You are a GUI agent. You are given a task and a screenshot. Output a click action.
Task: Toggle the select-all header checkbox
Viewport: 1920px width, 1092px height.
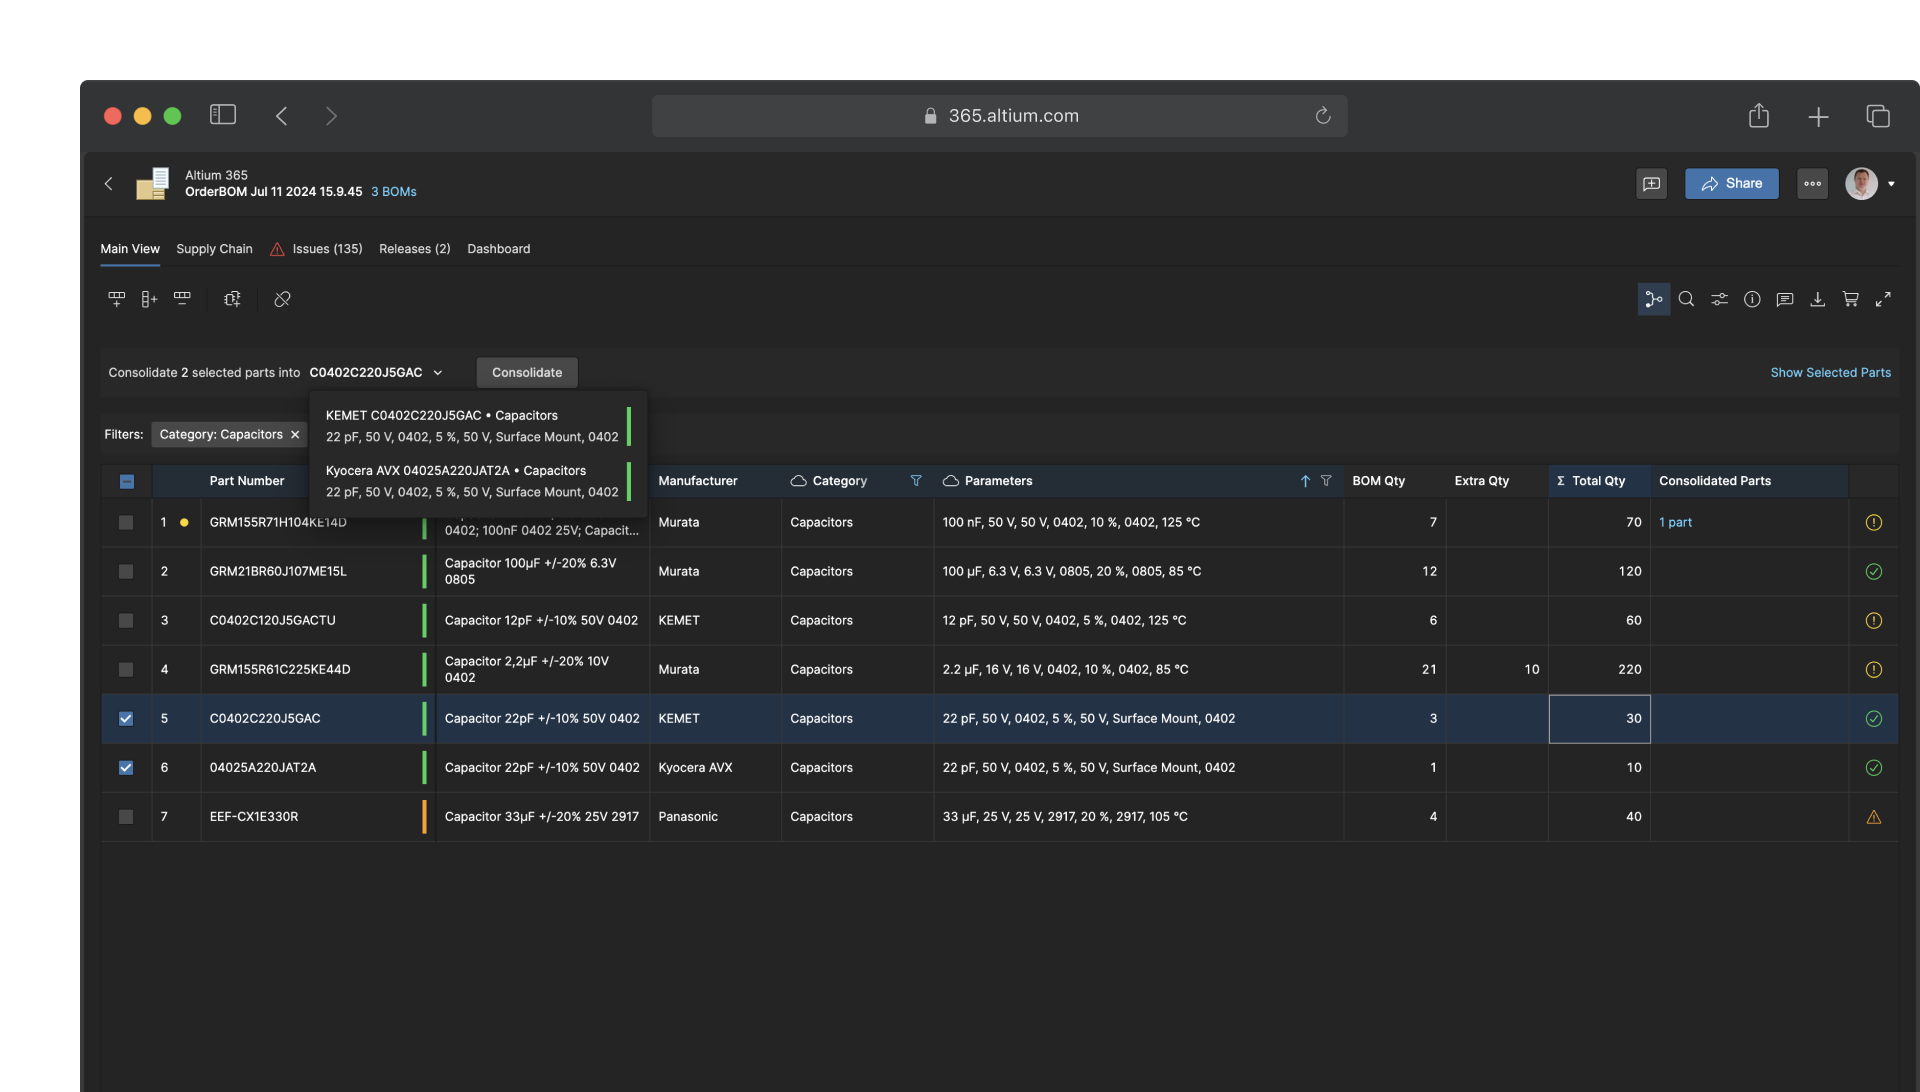[x=127, y=481]
